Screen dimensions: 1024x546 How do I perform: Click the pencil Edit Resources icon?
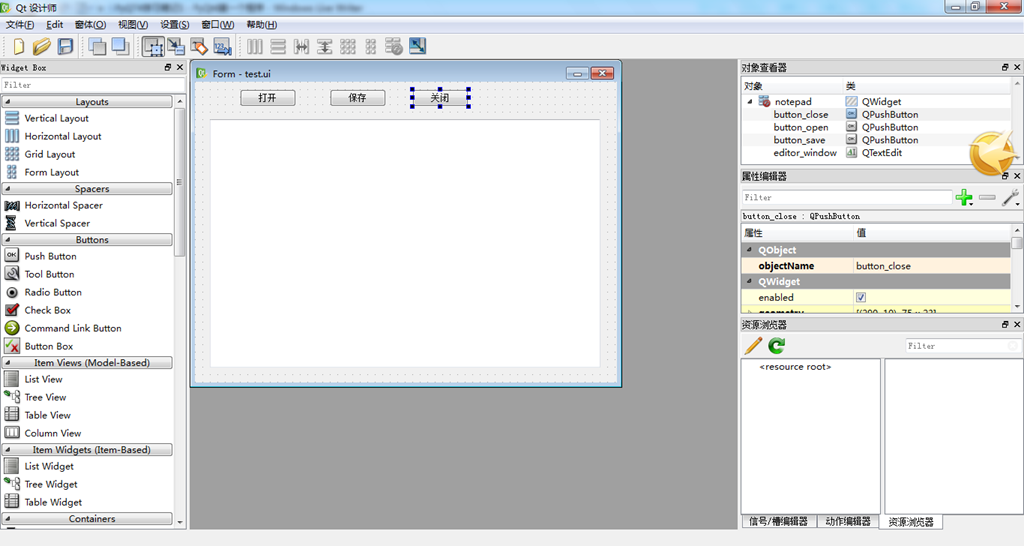[753, 345]
